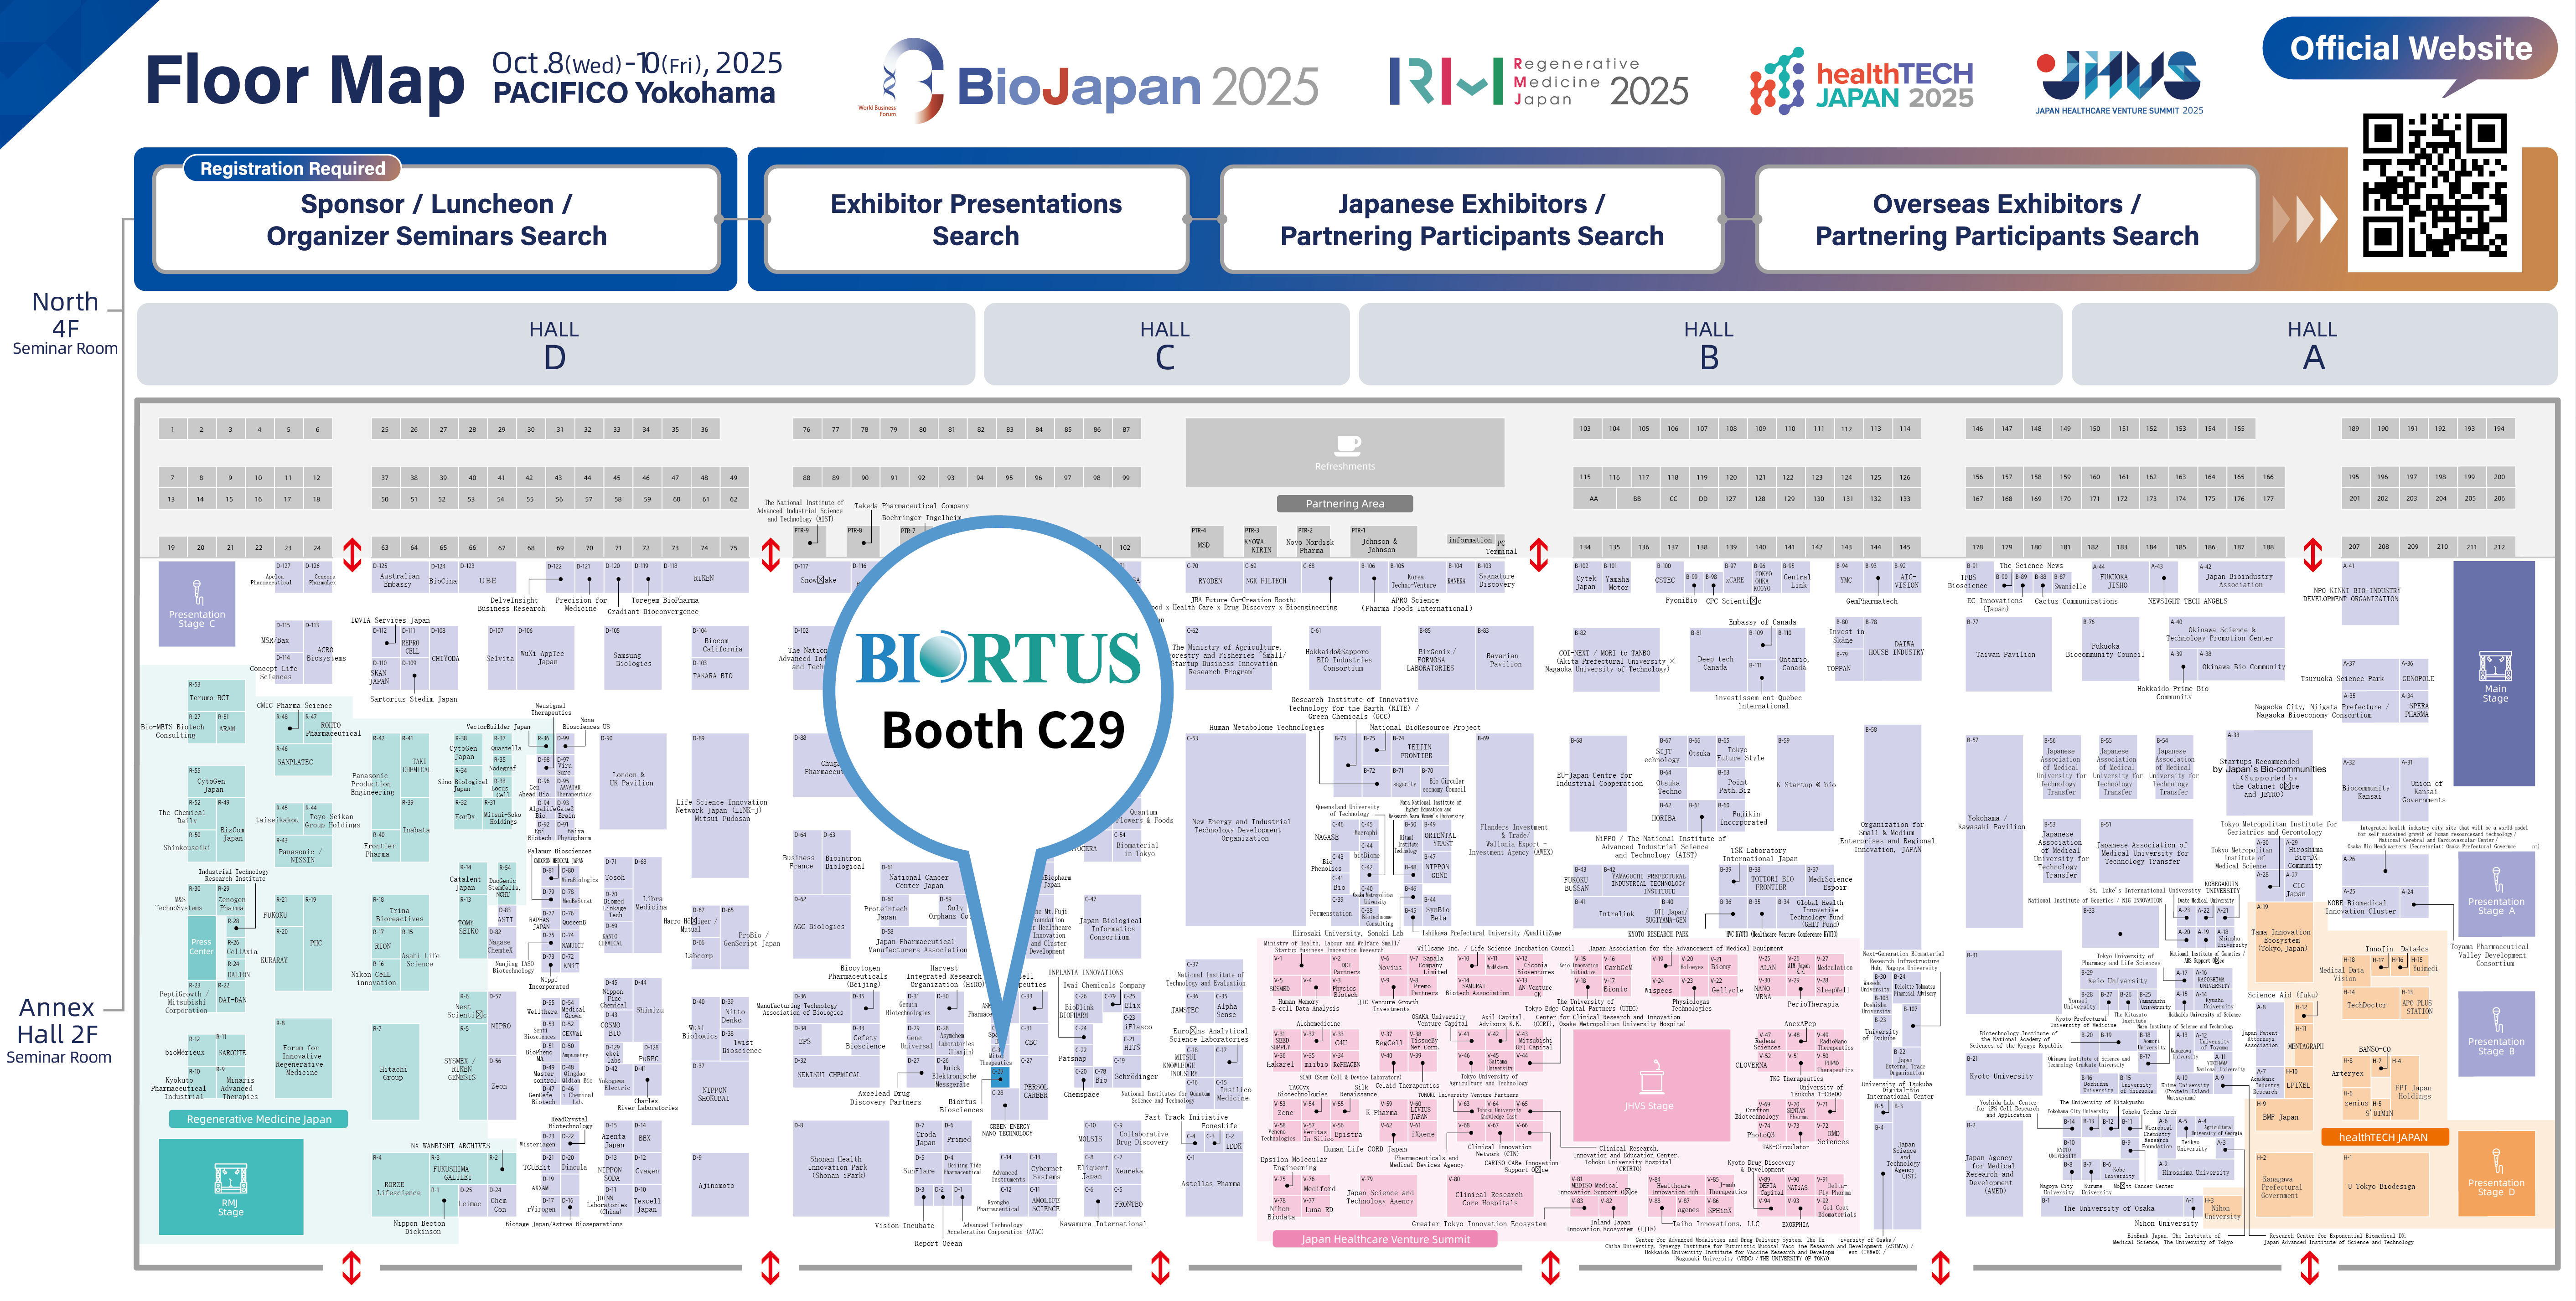Click the Official Website QR code
This screenshot has height=1301, width=2576.
[2434, 185]
